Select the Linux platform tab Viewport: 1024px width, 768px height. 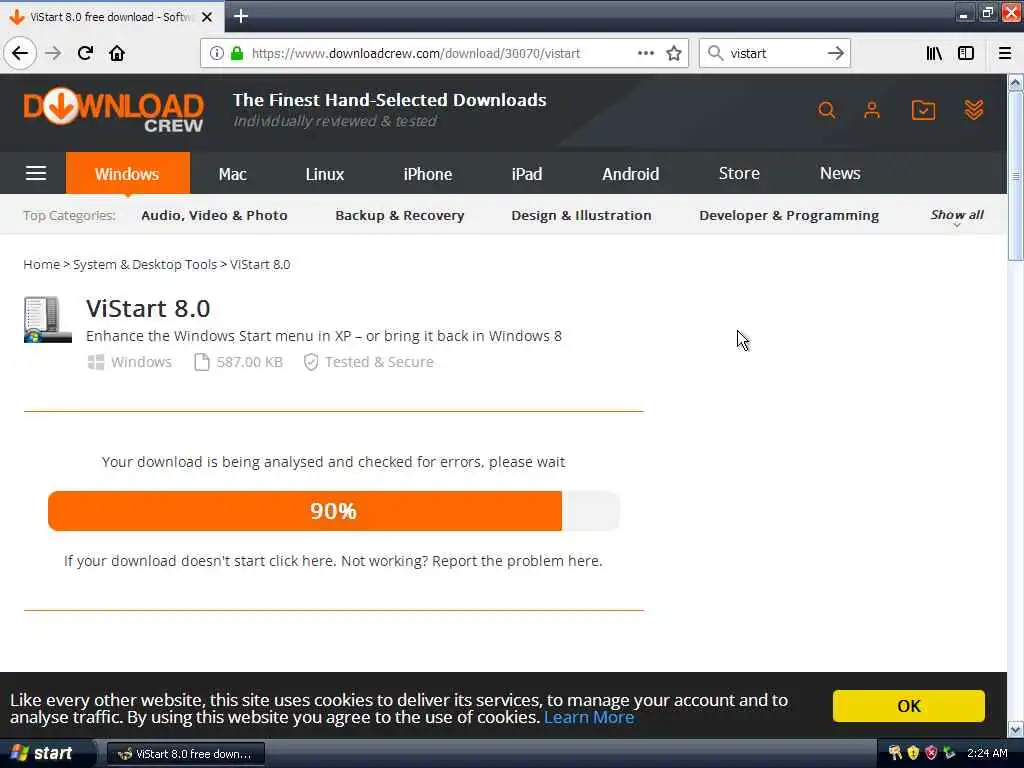pos(325,174)
